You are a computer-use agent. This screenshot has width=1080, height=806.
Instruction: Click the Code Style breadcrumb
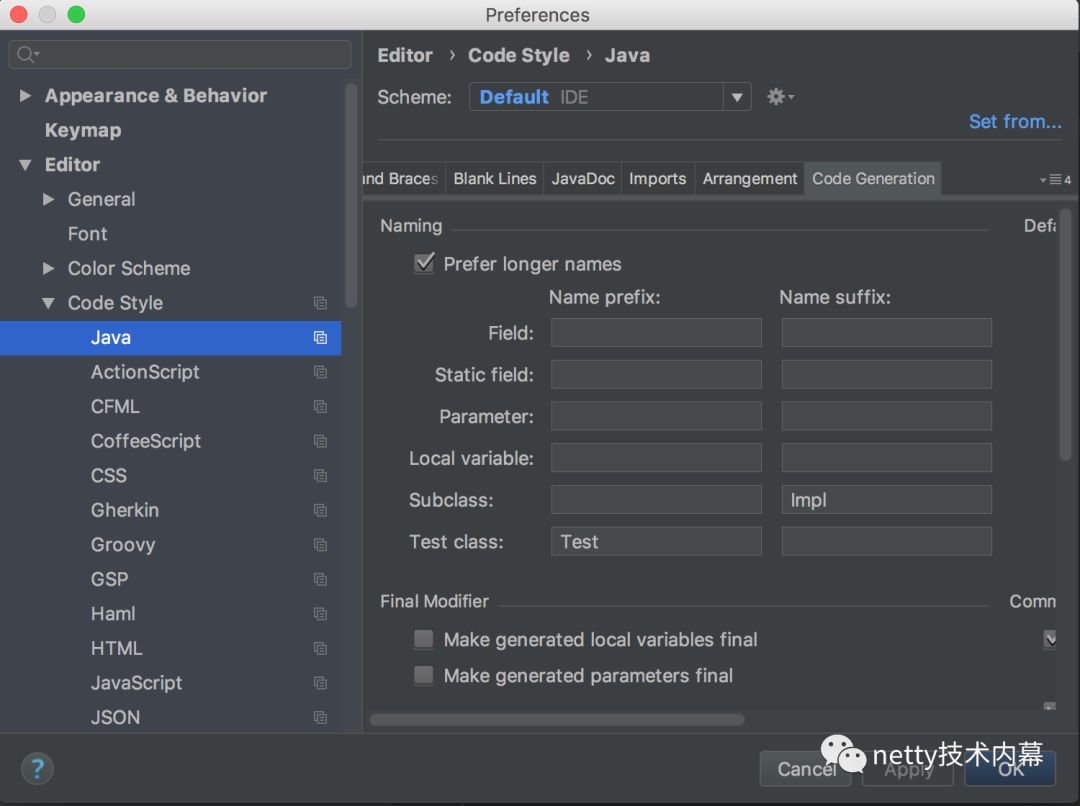[x=519, y=55]
